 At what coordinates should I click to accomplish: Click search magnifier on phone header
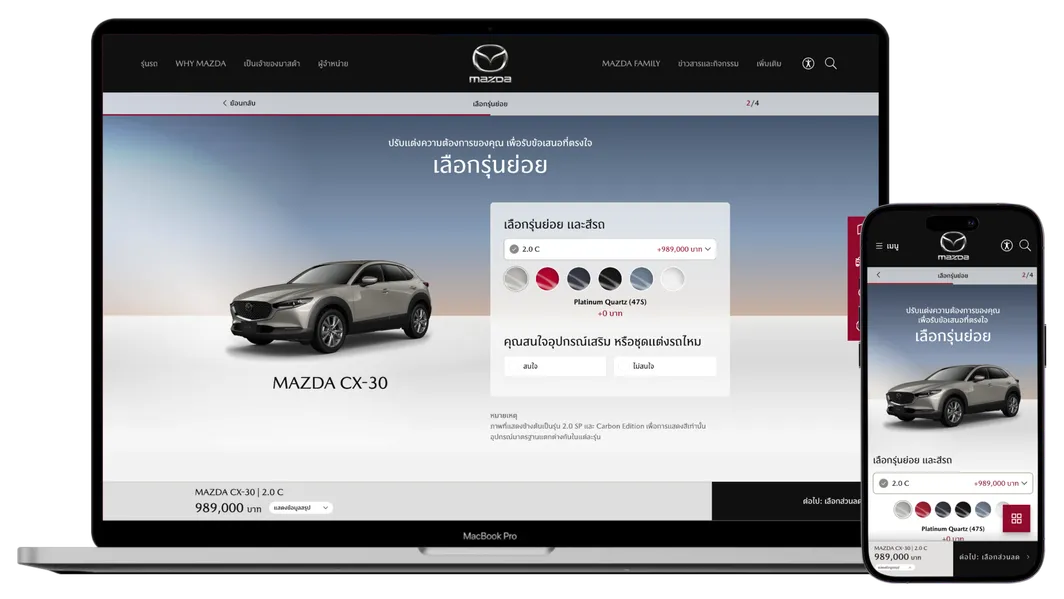1025,246
